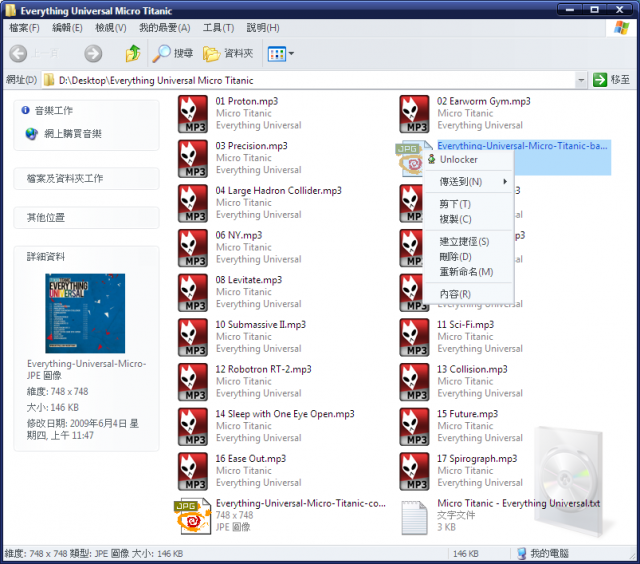Select the 02 Earworm Gym.mp3 icon
Viewport: 640px width, 564px height.
pos(414,114)
